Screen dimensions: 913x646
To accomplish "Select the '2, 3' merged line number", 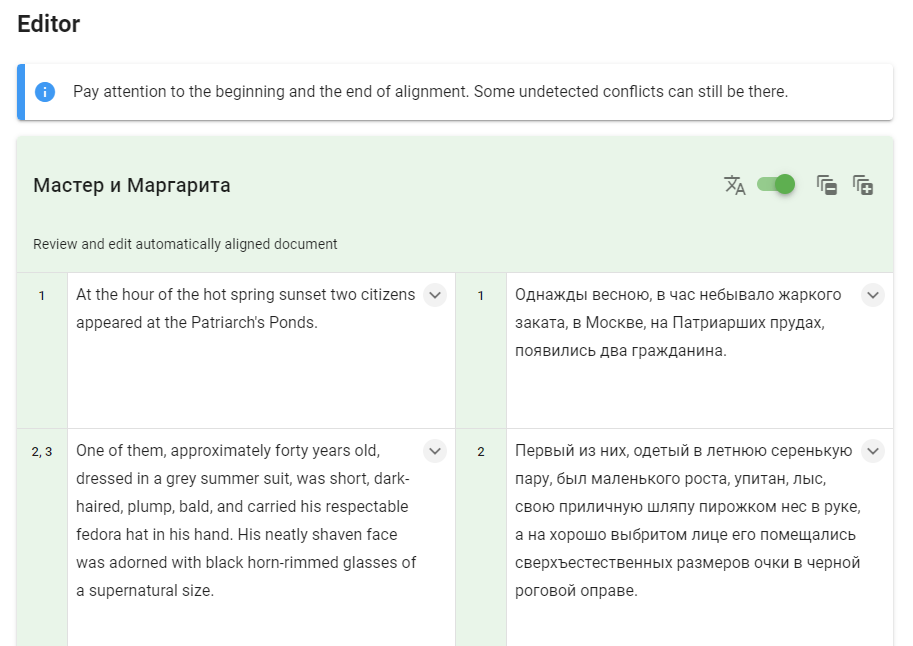I will point(42,452).
